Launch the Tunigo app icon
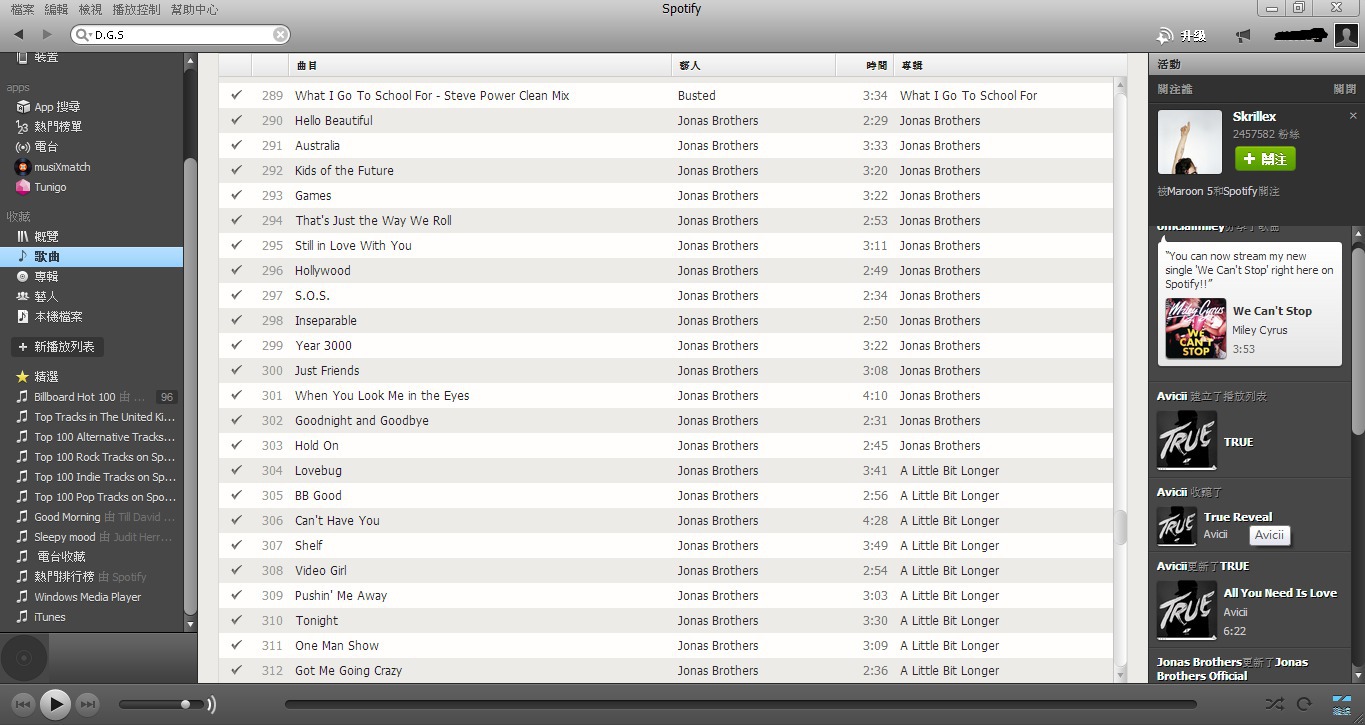 point(23,187)
